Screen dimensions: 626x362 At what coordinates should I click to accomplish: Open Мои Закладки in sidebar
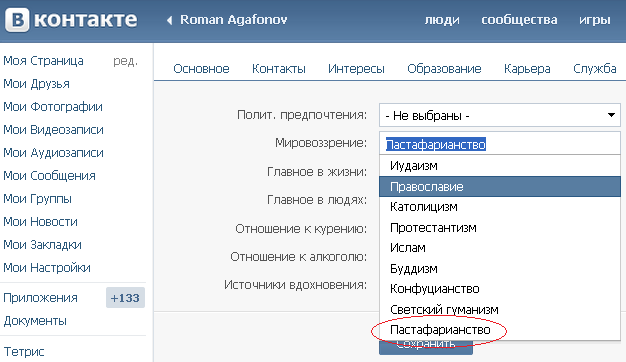(42, 245)
